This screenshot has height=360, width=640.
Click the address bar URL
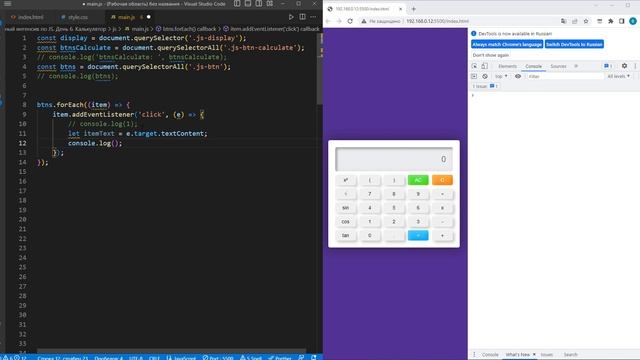click(x=437, y=21)
